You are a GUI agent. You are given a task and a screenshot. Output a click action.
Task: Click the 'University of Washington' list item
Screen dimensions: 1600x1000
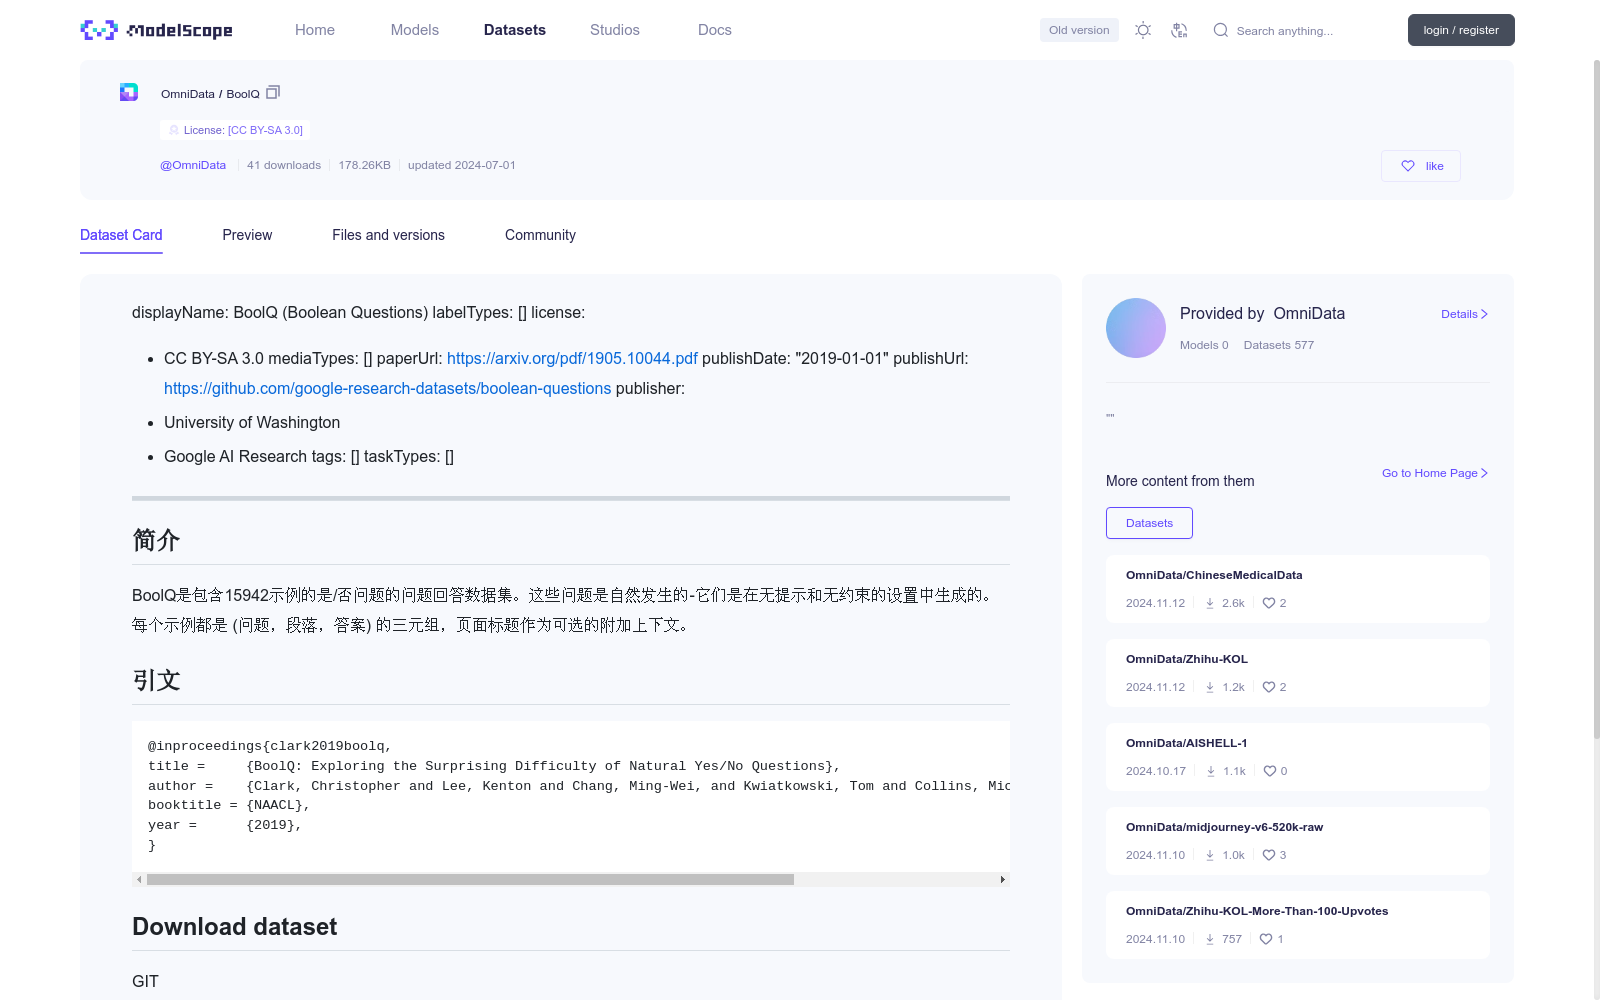coord(252,422)
